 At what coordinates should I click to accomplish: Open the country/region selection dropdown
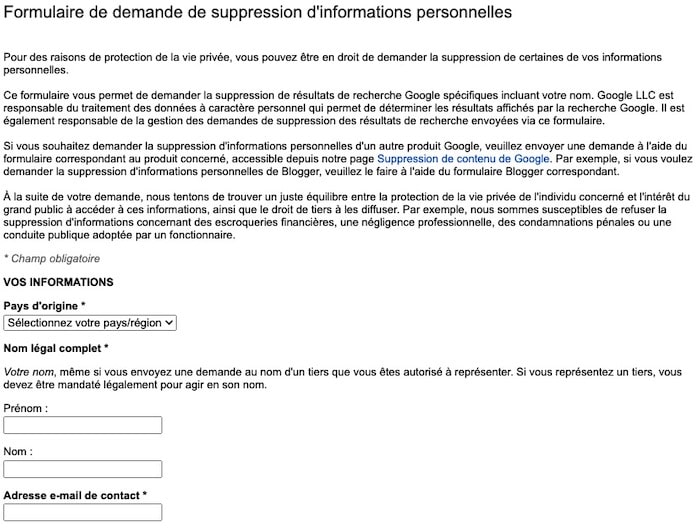pos(90,323)
